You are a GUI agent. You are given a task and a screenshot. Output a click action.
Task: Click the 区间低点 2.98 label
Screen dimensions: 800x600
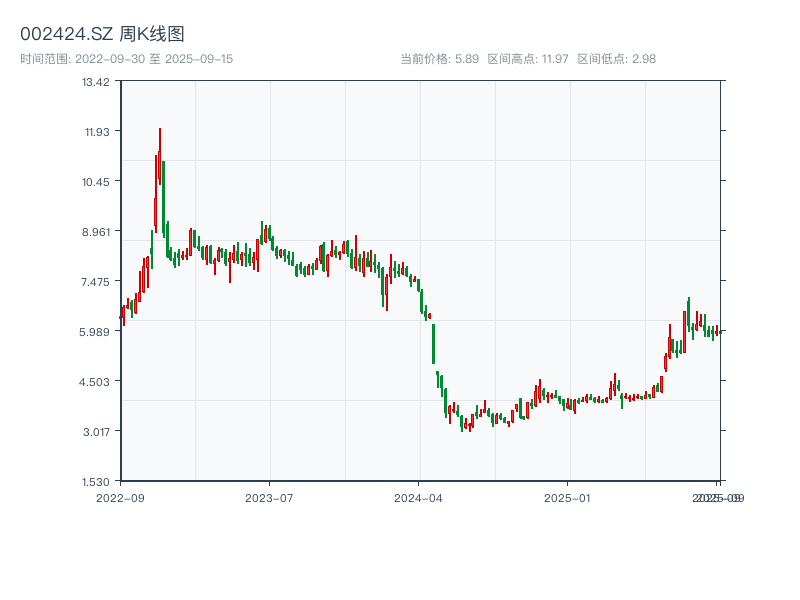616,59
